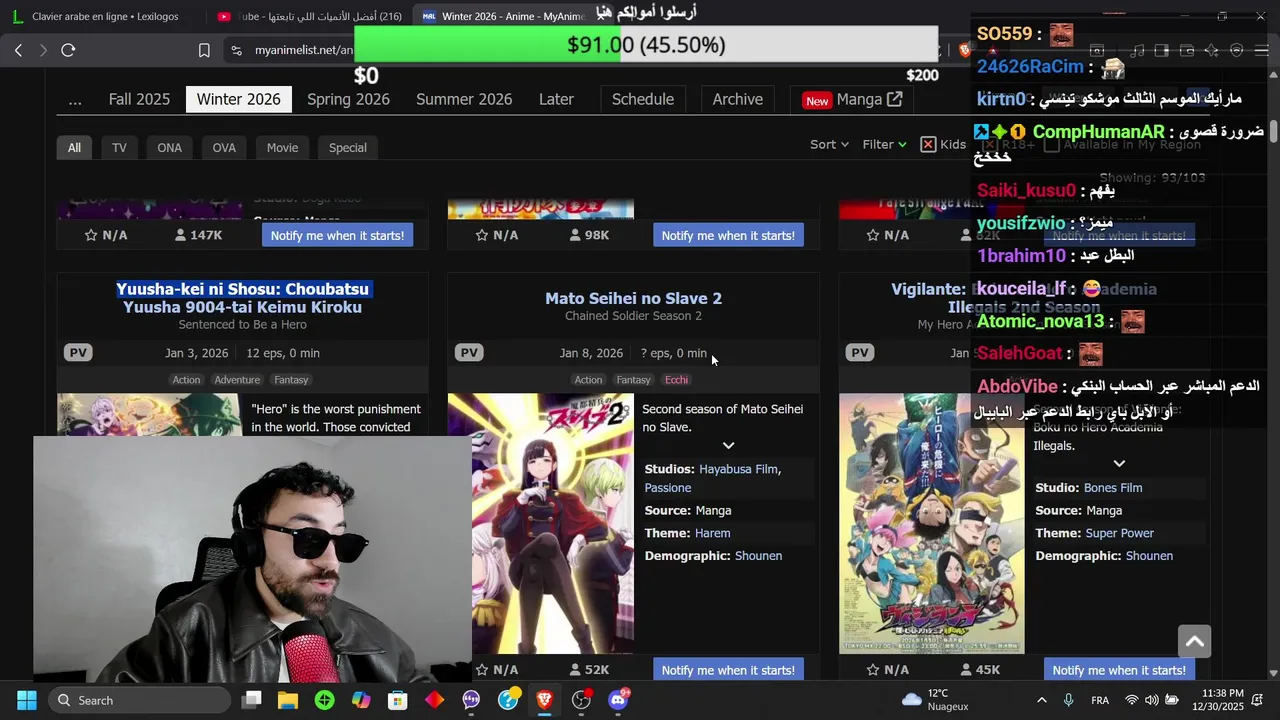Click Notify me button under 98K card
The height and width of the screenshot is (720, 1280).
coord(728,235)
